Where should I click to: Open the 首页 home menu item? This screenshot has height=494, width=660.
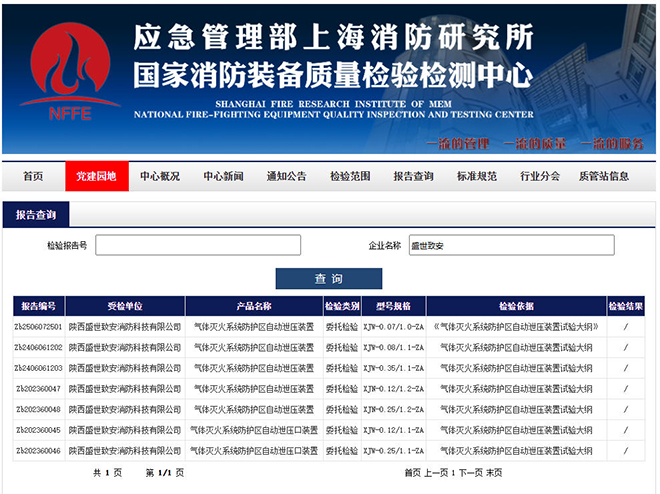(33, 176)
